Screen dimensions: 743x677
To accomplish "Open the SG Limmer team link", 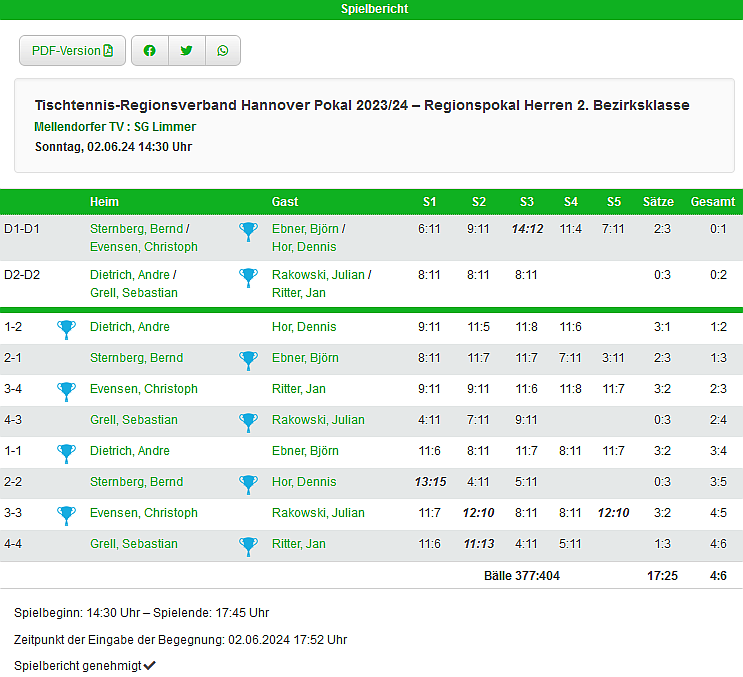I will (166, 127).
